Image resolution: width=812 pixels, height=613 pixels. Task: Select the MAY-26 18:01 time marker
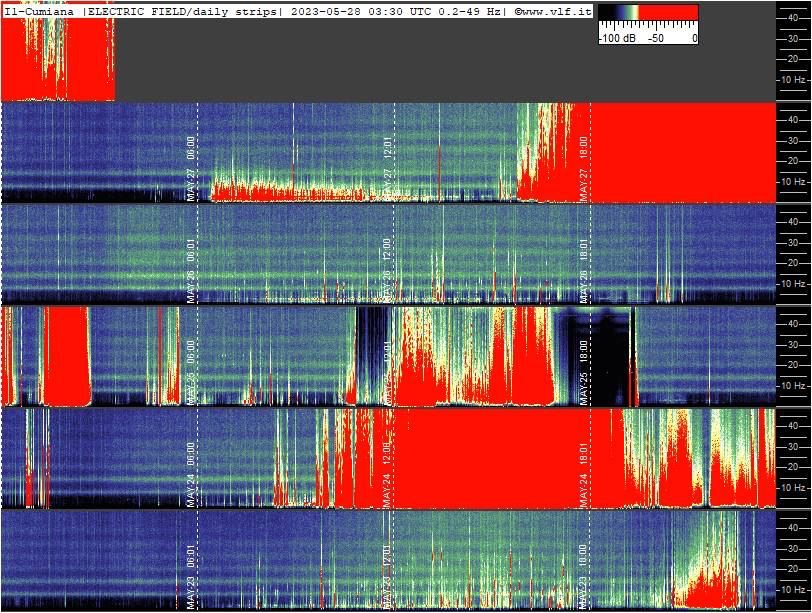tap(584, 271)
